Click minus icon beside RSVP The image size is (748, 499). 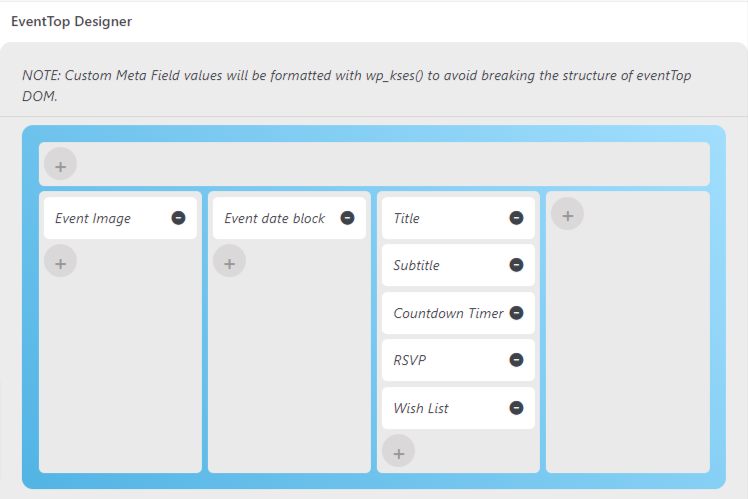(516, 360)
